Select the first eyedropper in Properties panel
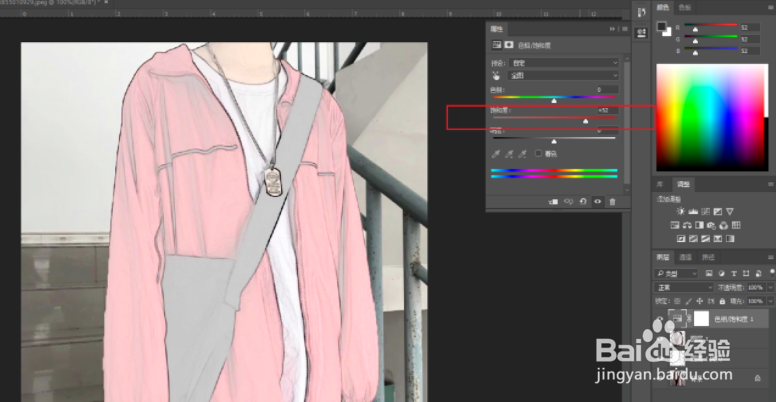The width and height of the screenshot is (776, 402). pos(496,154)
